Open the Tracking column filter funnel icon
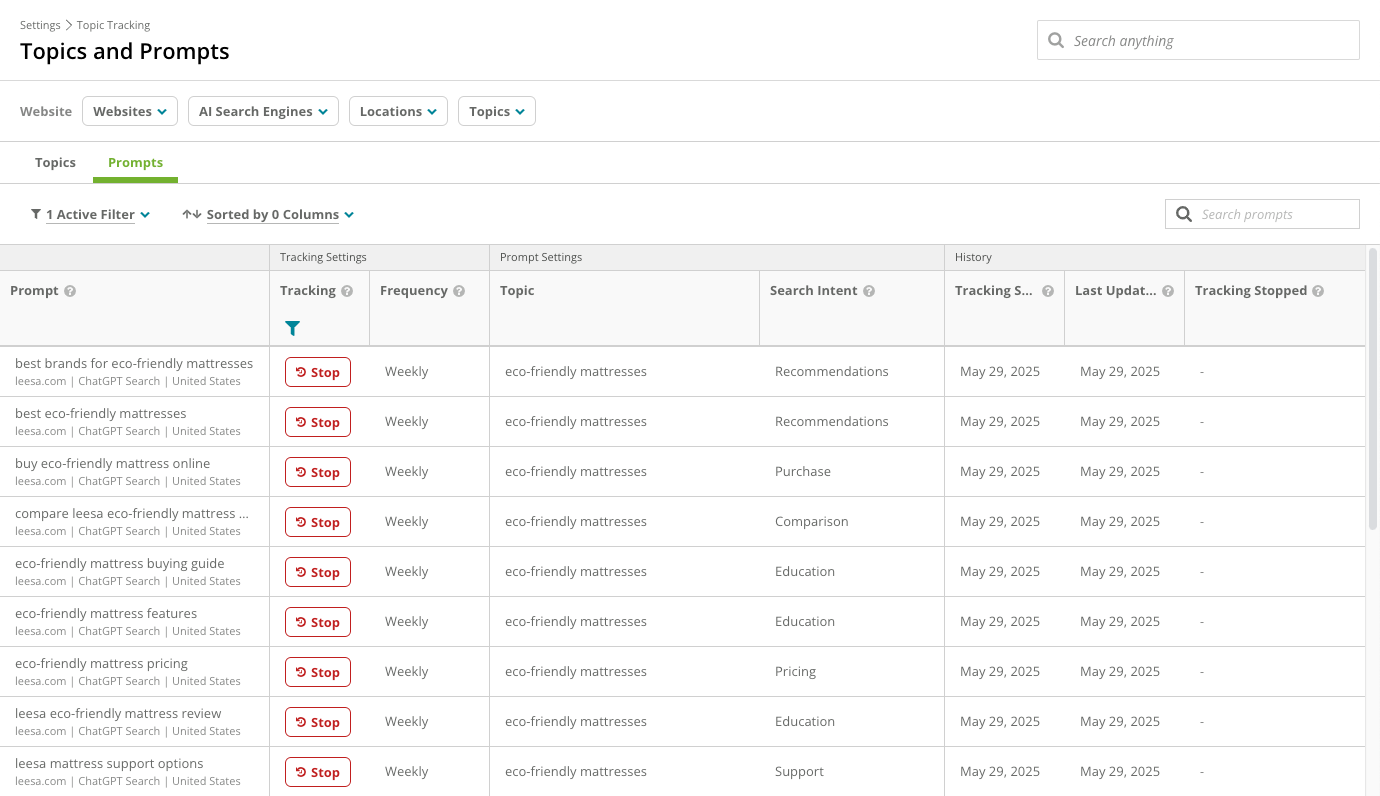Screen dimensions: 1380x796 (292, 328)
